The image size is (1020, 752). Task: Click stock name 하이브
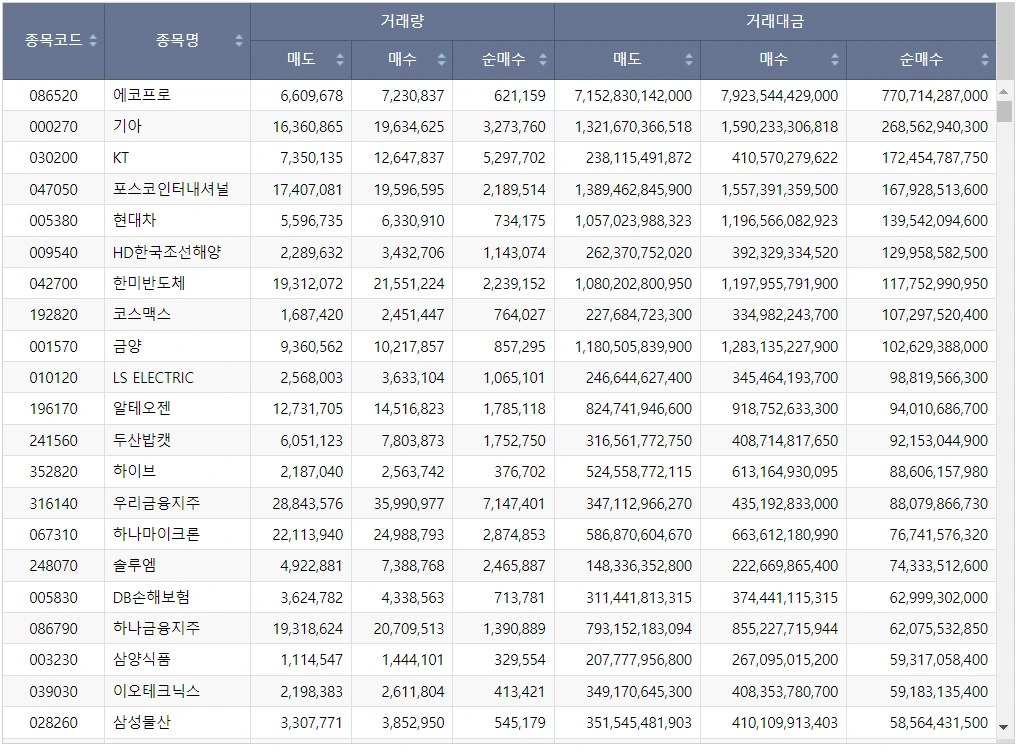[135, 472]
